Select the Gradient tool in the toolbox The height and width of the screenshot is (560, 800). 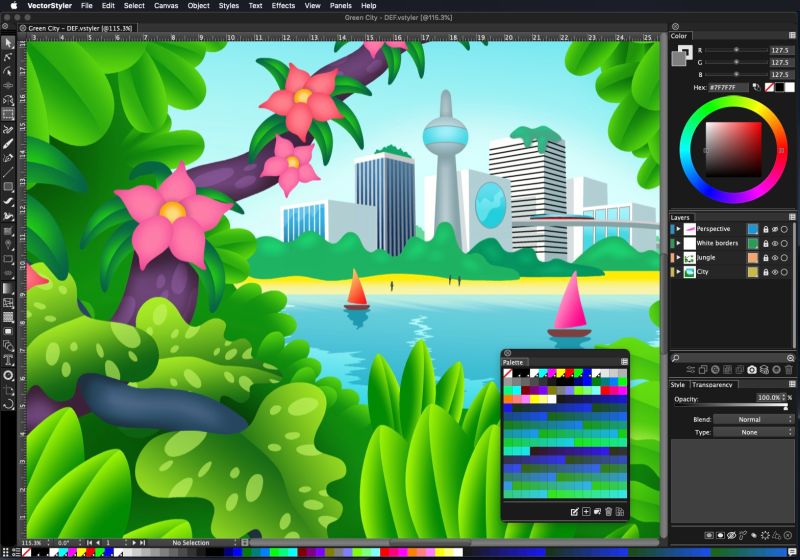(x=8, y=288)
